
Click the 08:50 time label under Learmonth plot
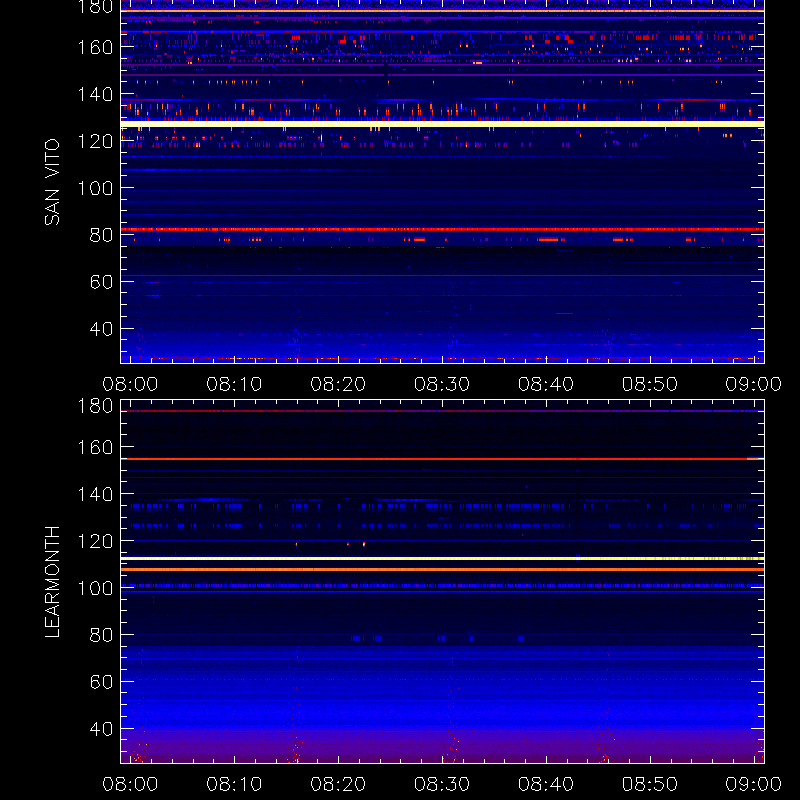coord(649,784)
